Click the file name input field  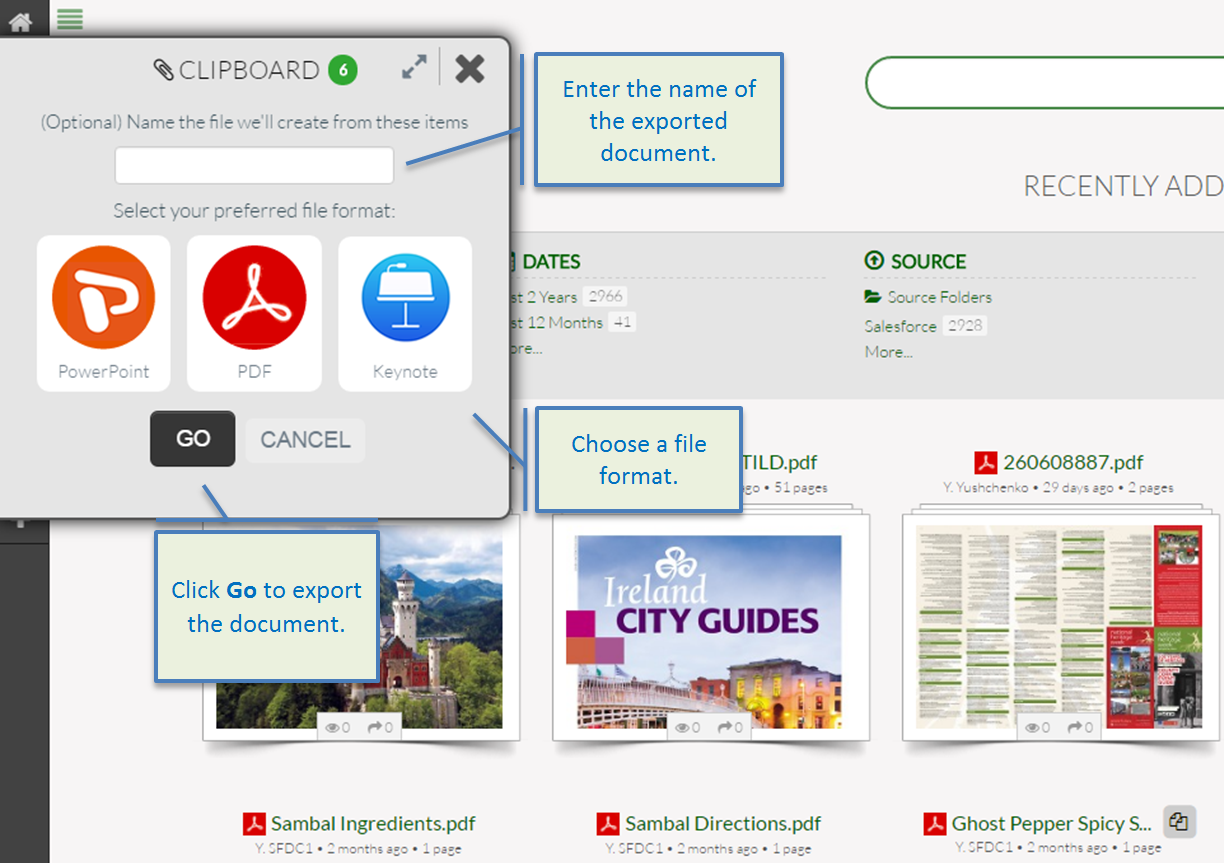(x=253, y=165)
